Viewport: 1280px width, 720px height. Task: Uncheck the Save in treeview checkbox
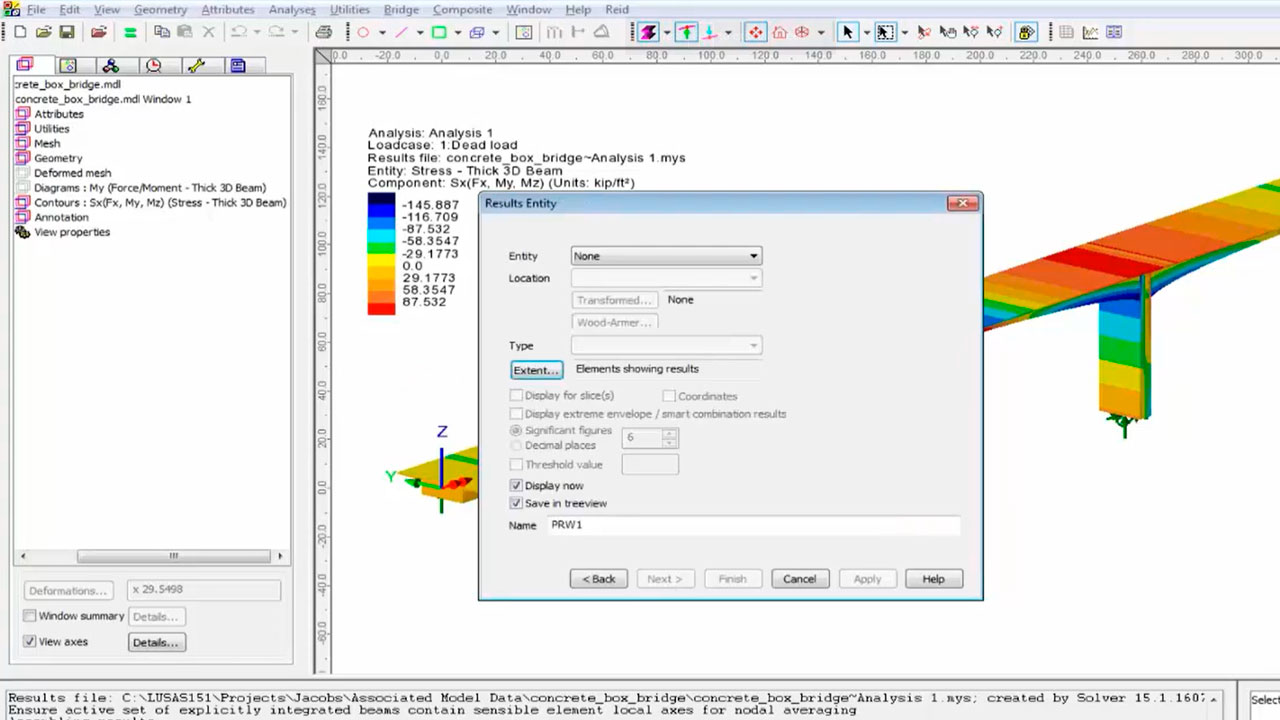coord(516,503)
